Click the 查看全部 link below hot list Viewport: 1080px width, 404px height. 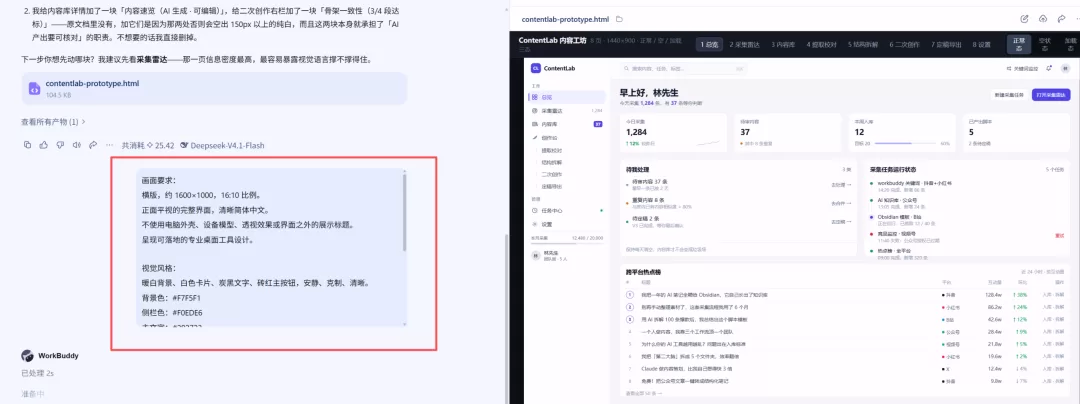pyautogui.click(x=643, y=394)
